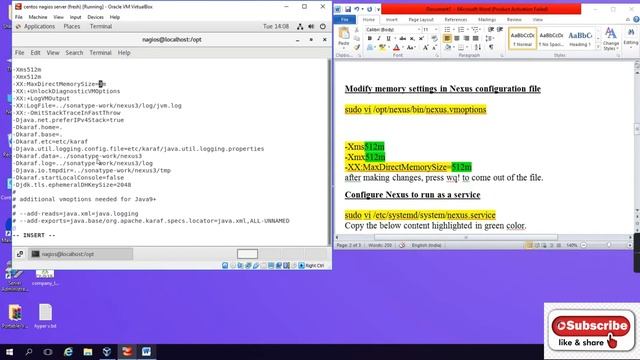Open the Change Styles dropdown
Viewport: 640px width, 360px height.
tap(611, 39)
